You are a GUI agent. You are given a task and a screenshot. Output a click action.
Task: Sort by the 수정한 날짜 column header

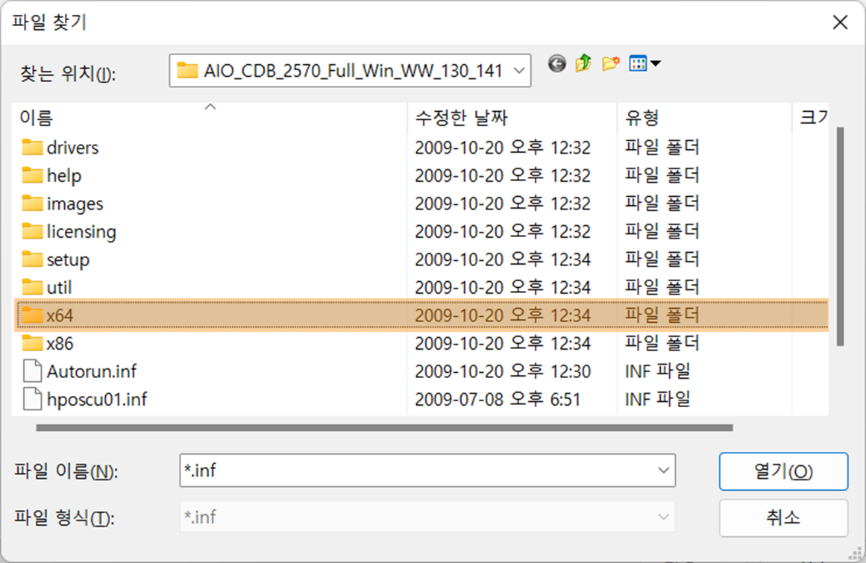[x=513, y=117]
